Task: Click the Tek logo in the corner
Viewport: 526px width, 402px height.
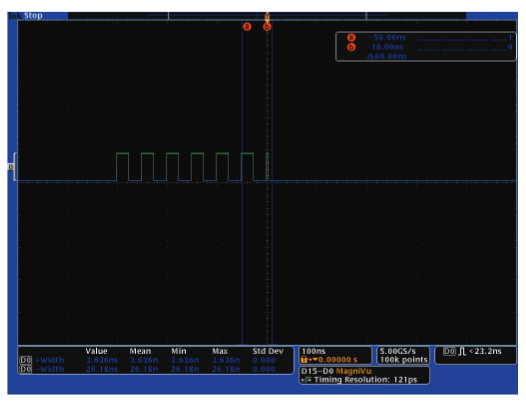Action: [x=15, y=16]
